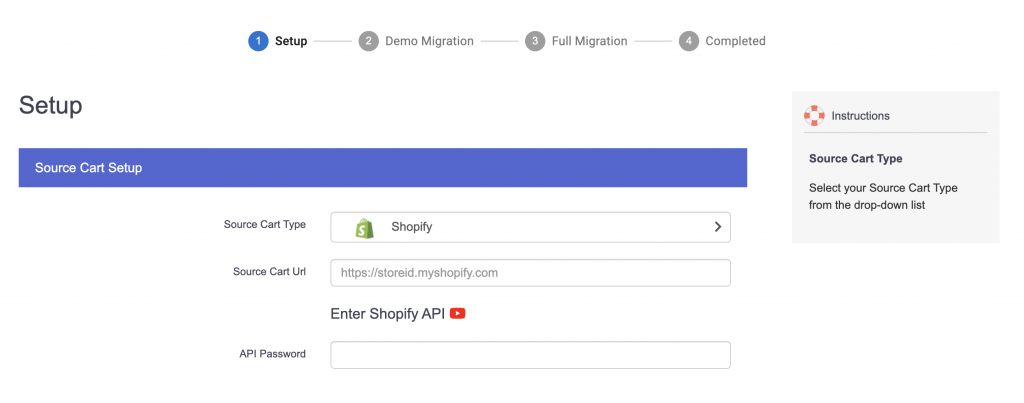Open the YouTube video icon beside Shopify API
This screenshot has height=403, width=1024.
[457, 314]
